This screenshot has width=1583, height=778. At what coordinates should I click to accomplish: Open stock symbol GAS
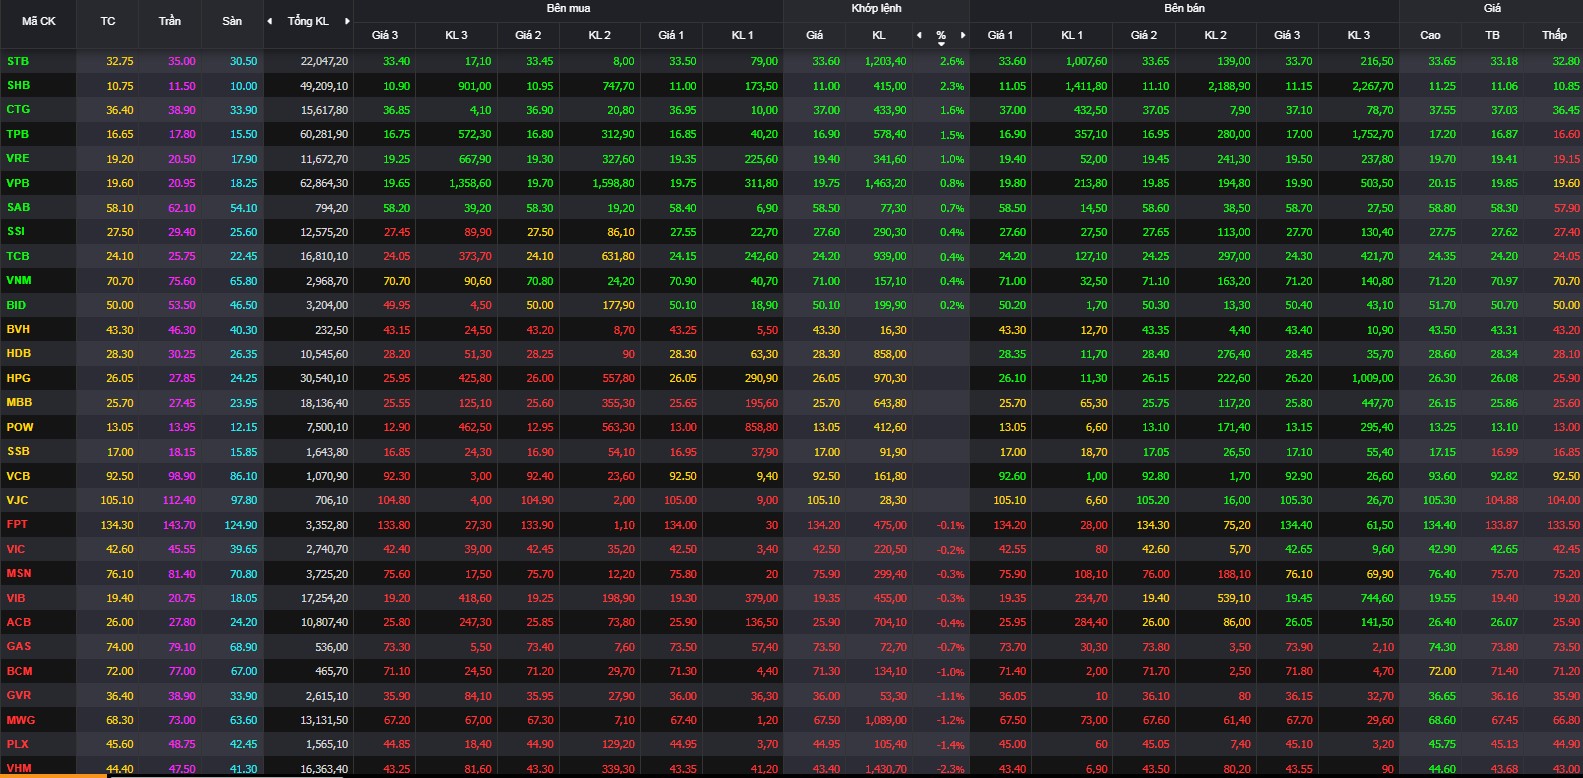(x=18, y=646)
